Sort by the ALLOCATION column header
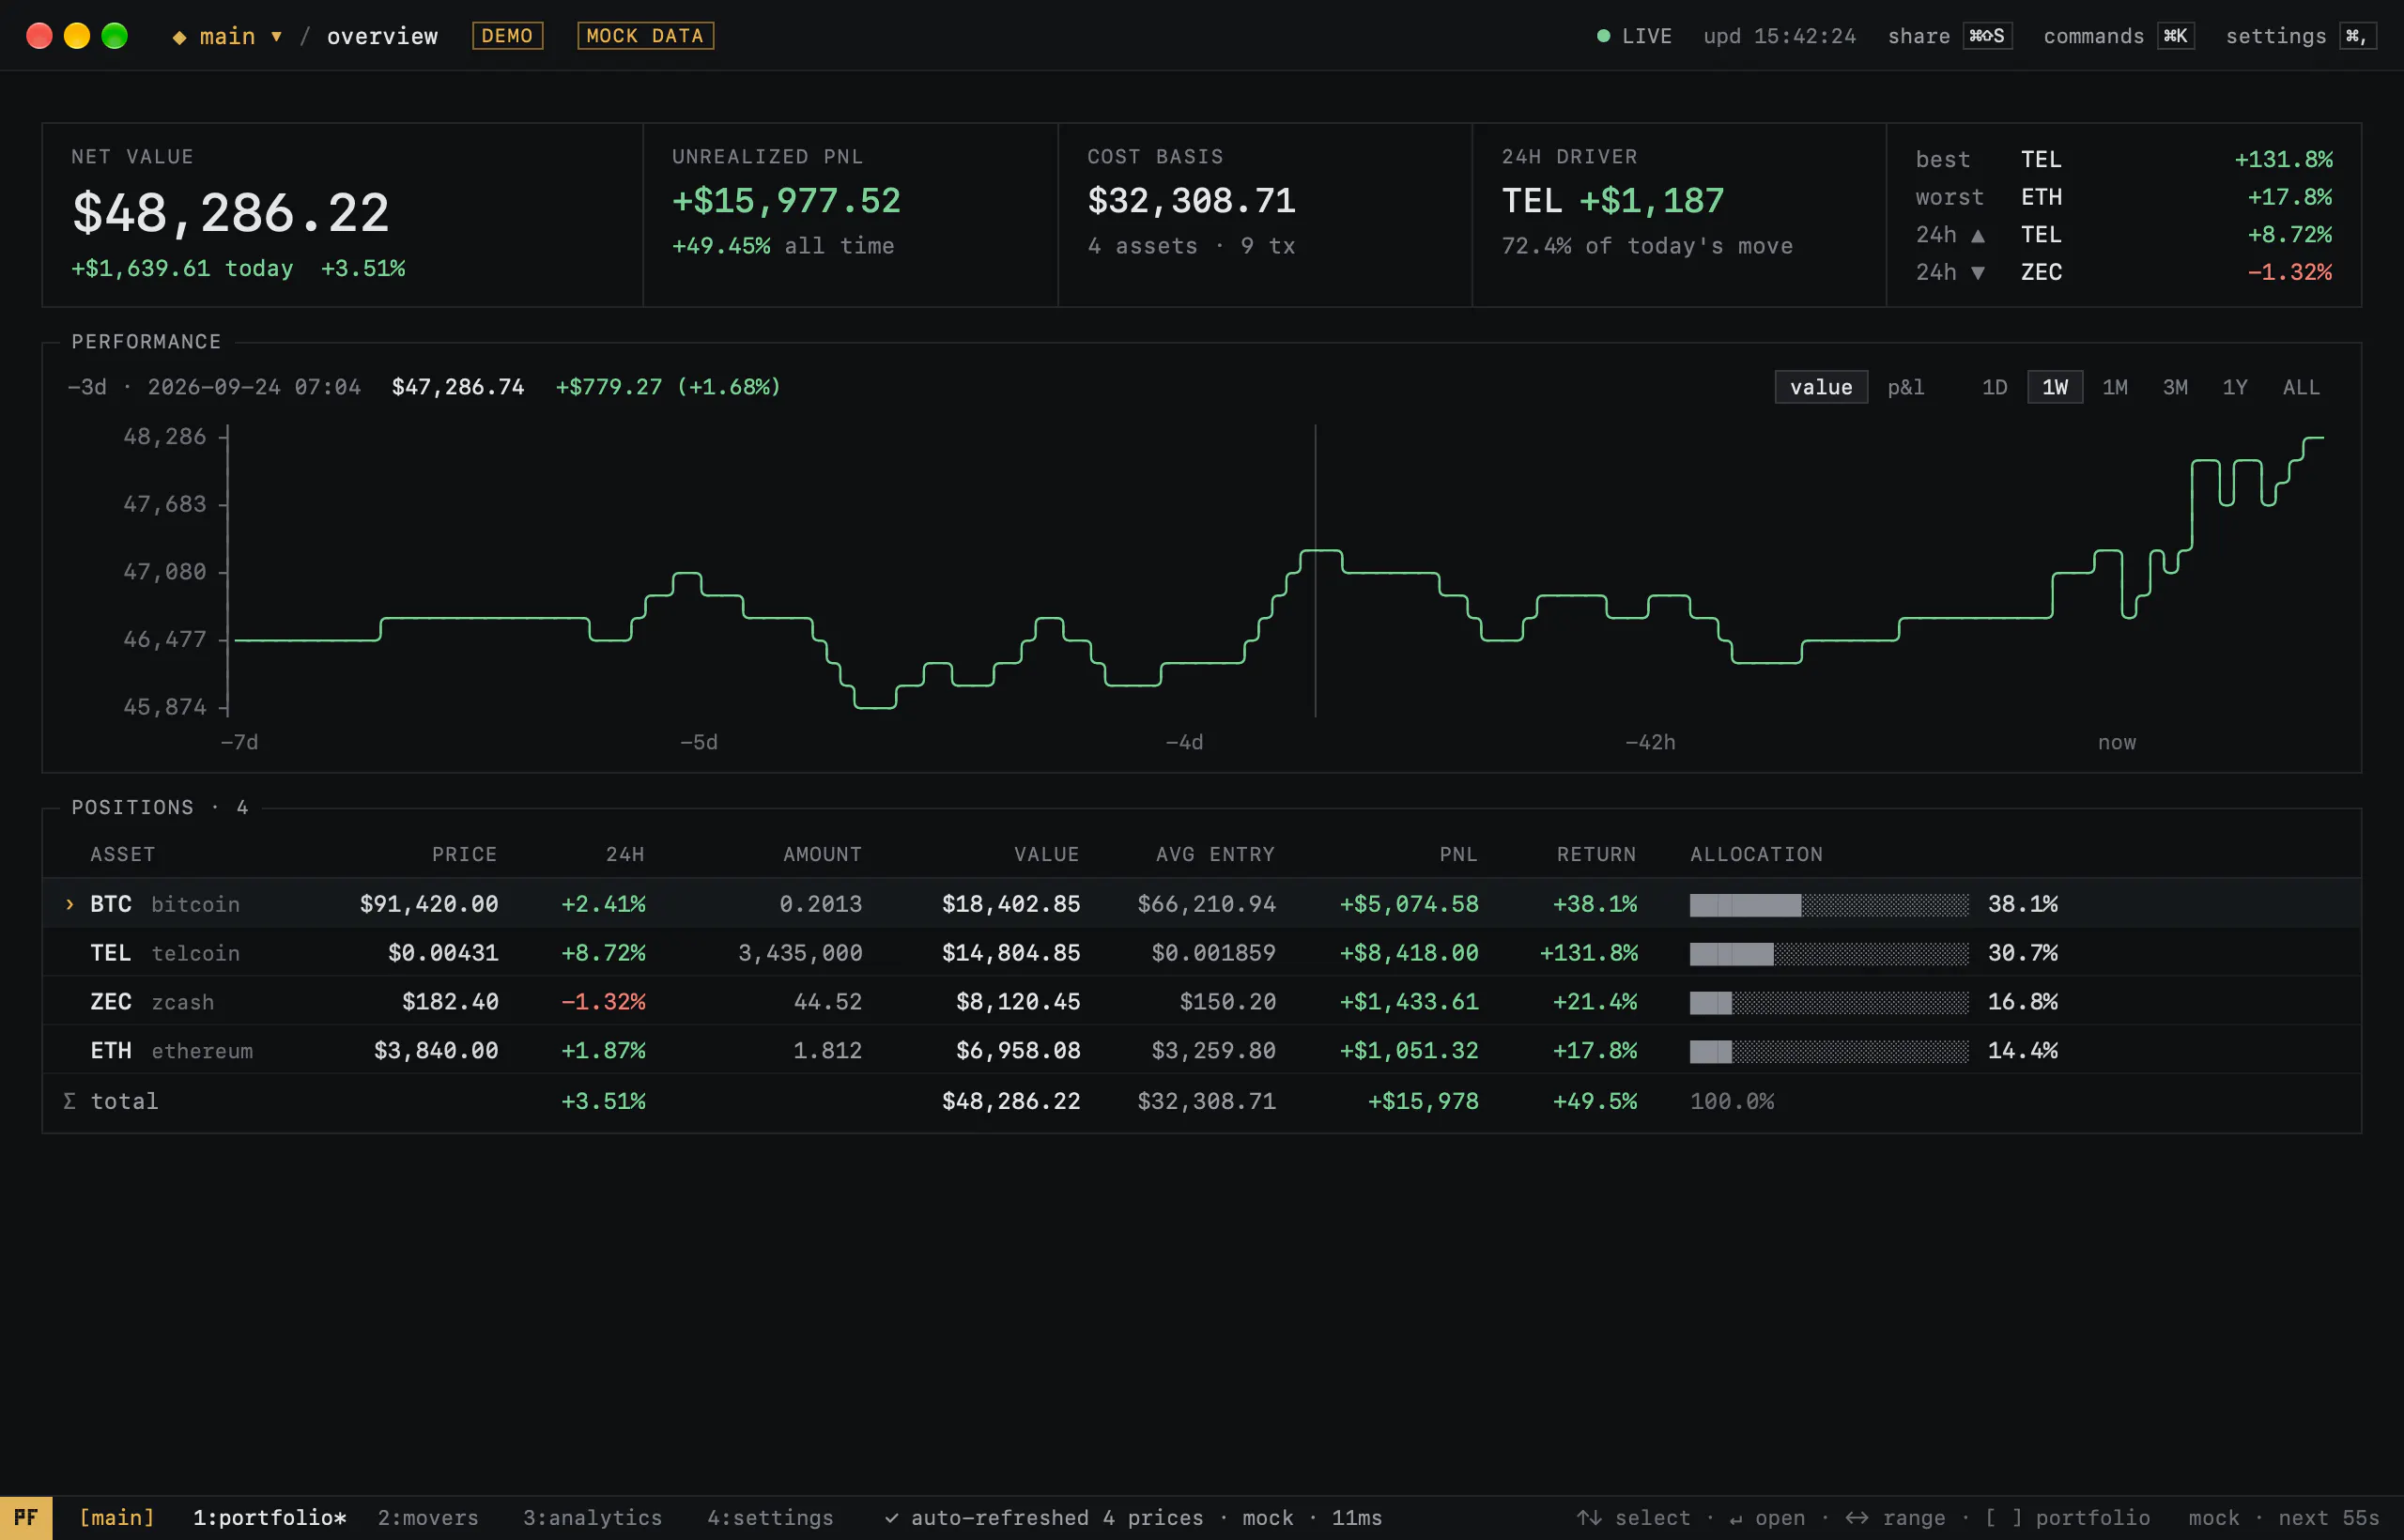 point(1756,854)
